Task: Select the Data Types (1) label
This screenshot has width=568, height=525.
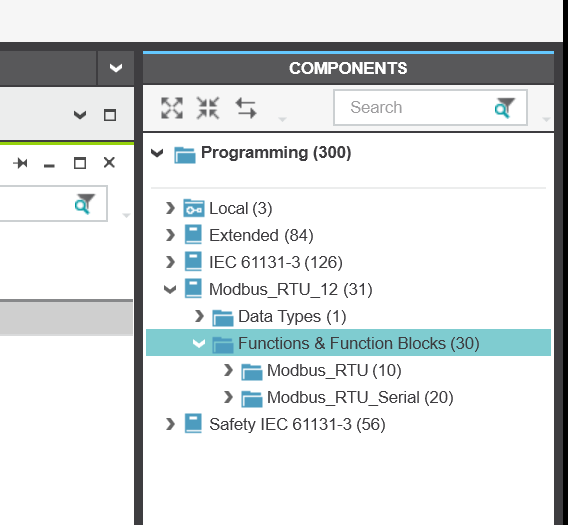Action: pos(292,316)
